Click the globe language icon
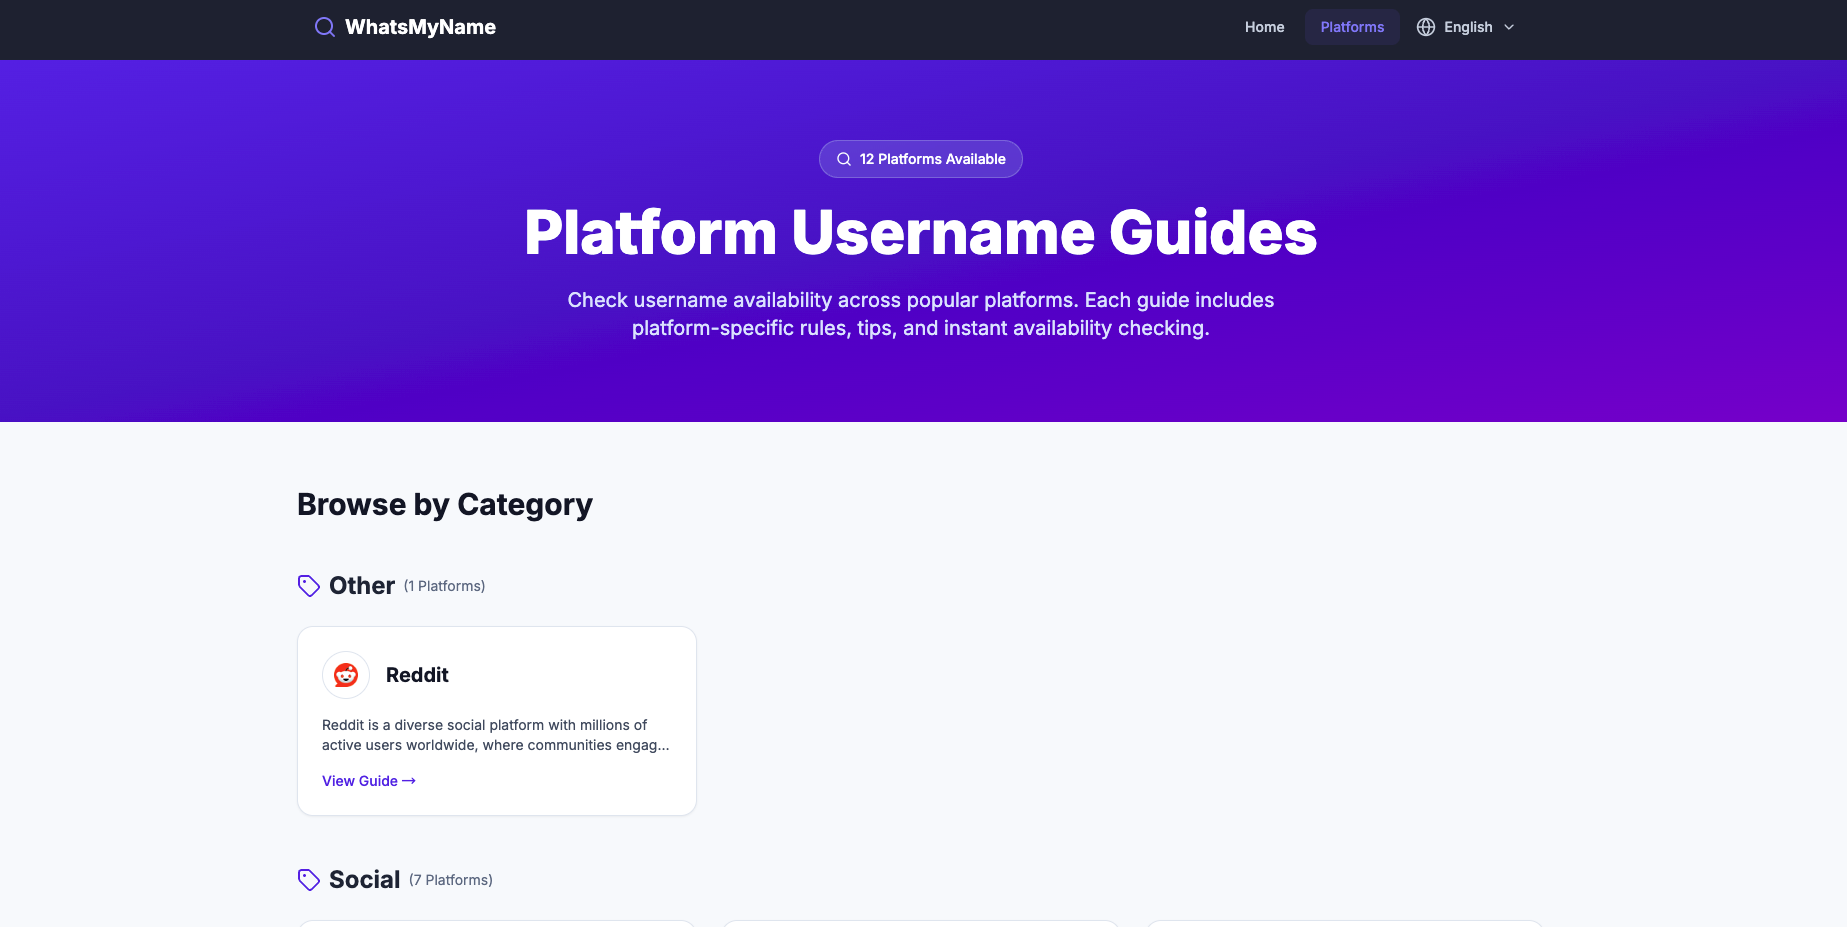The height and width of the screenshot is (927, 1847). click(x=1426, y=27)
